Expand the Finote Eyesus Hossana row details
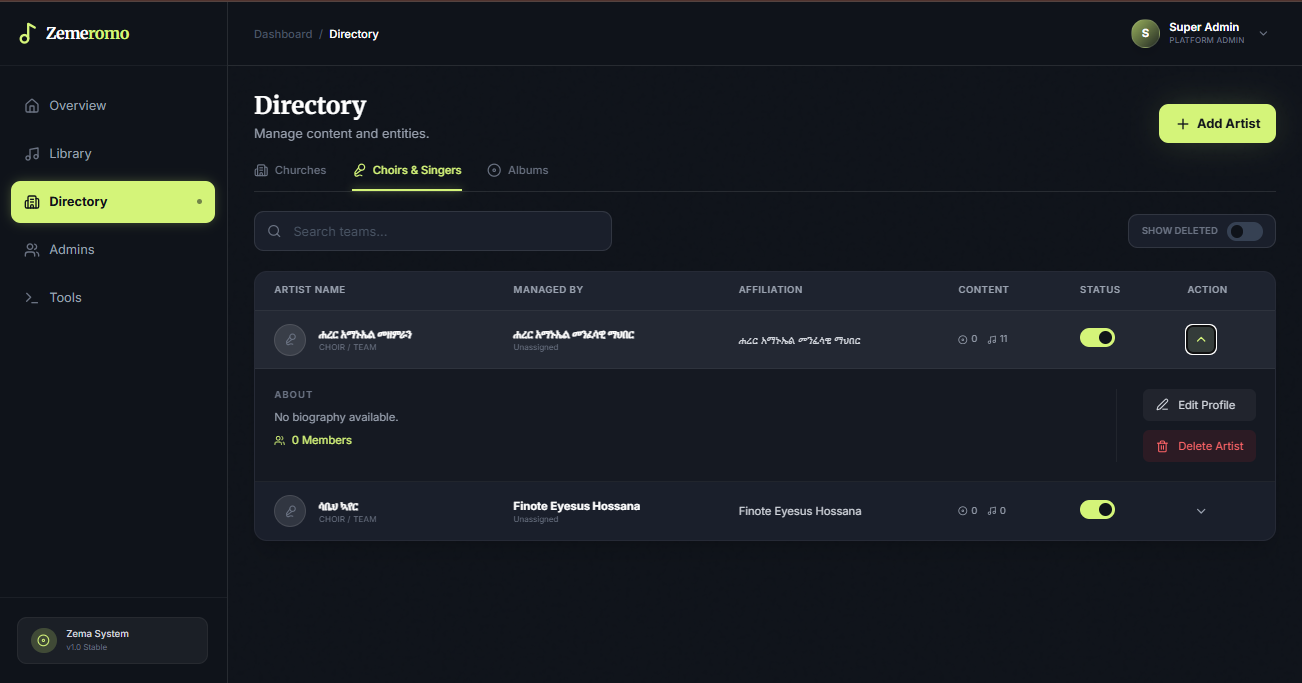The image size is (1302, 683). (1201, 511)
